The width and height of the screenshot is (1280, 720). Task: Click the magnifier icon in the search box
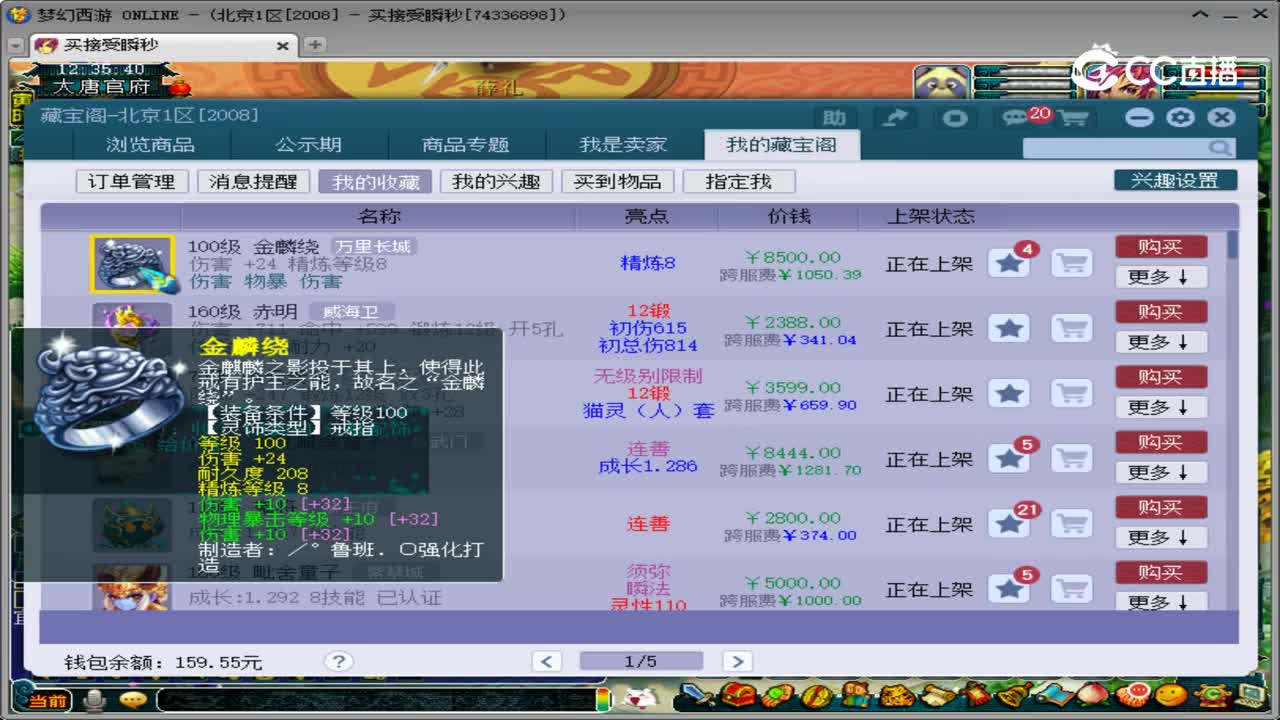click(x=1219, y=148)
